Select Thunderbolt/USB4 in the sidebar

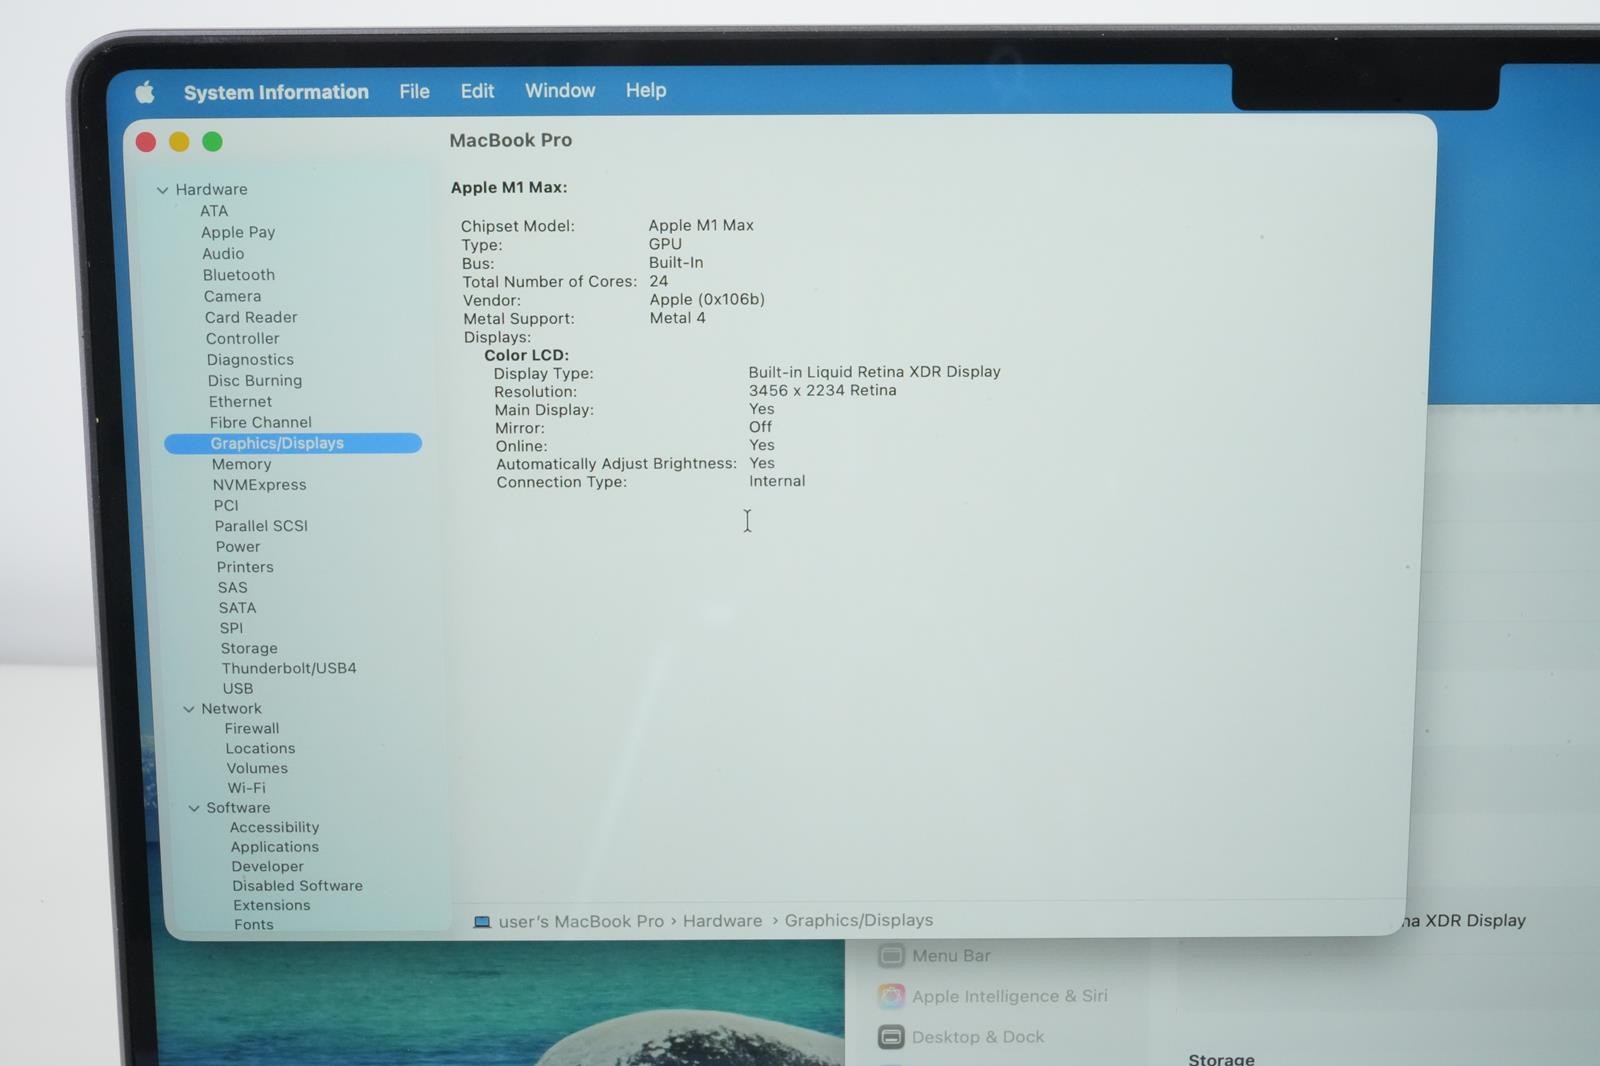[x=289, y=668]
